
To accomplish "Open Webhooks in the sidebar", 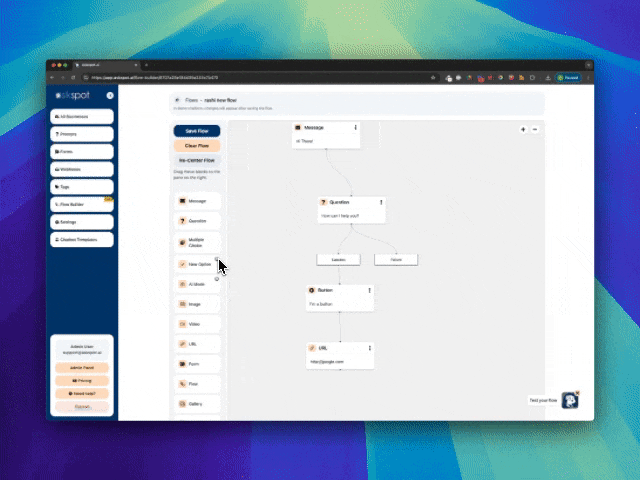I will [x=82, y=169].
